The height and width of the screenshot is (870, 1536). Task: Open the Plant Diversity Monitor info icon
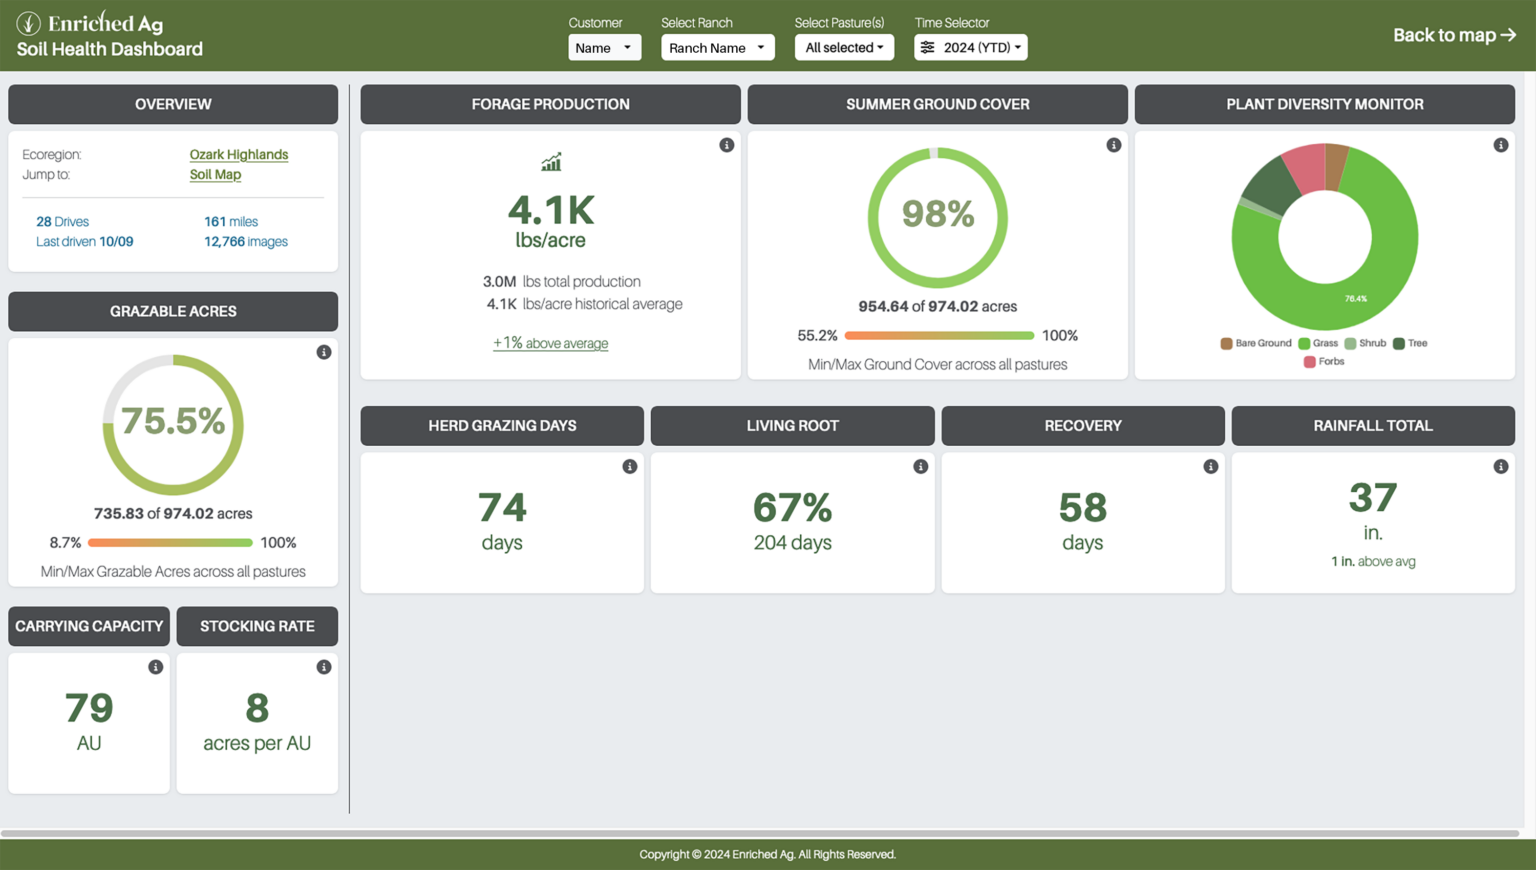(1501, 144)
